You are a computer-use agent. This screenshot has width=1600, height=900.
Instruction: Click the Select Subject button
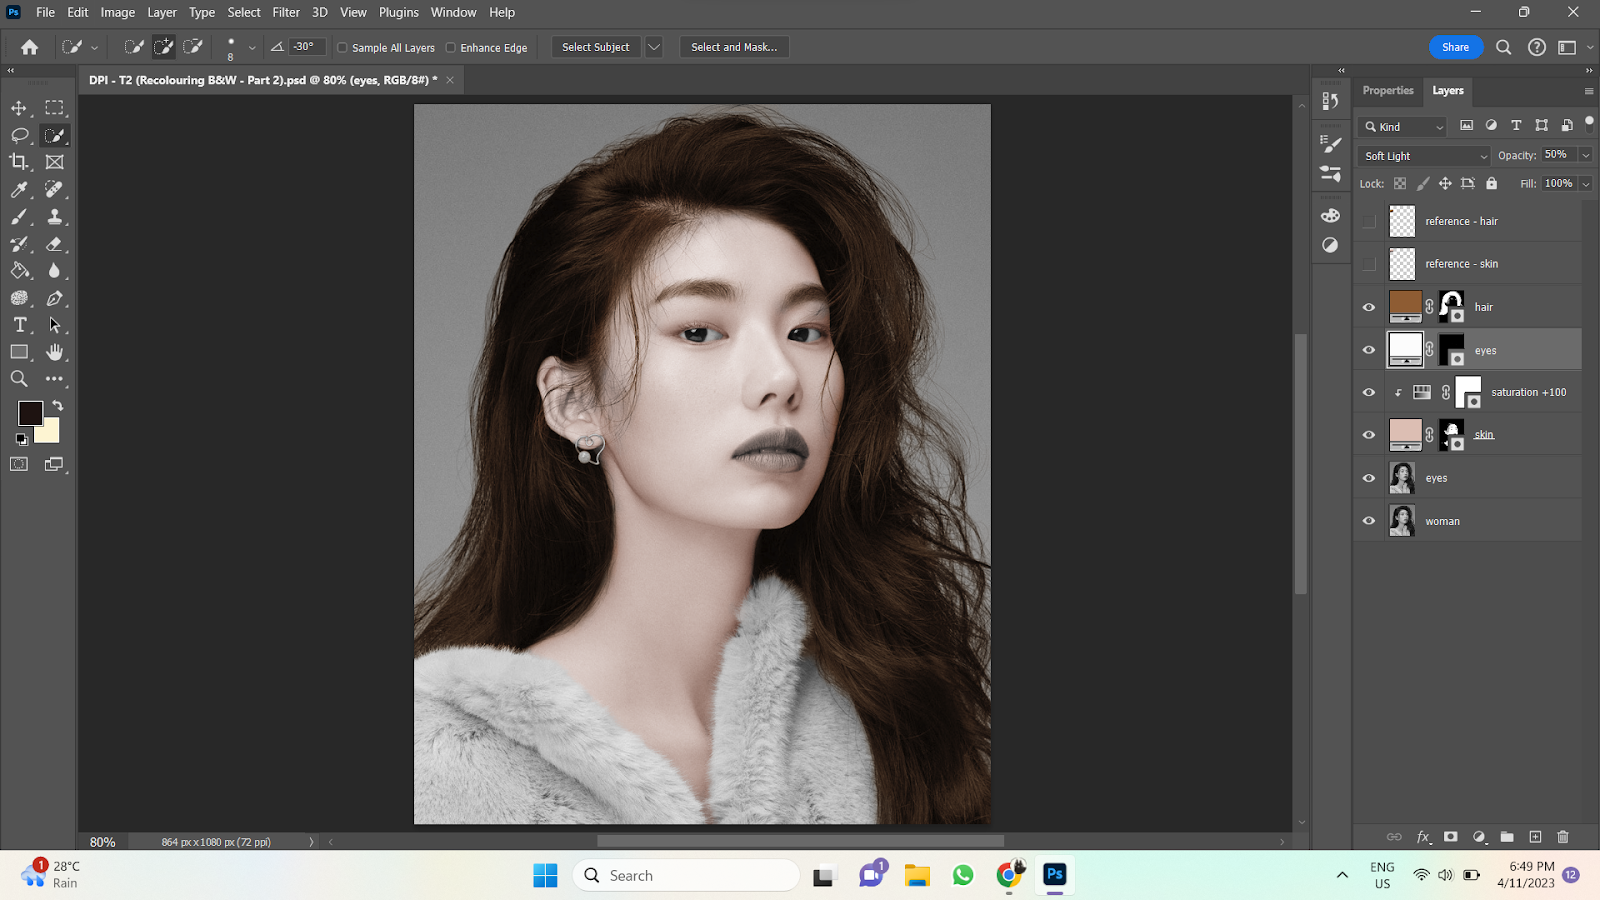pos(596,47)
